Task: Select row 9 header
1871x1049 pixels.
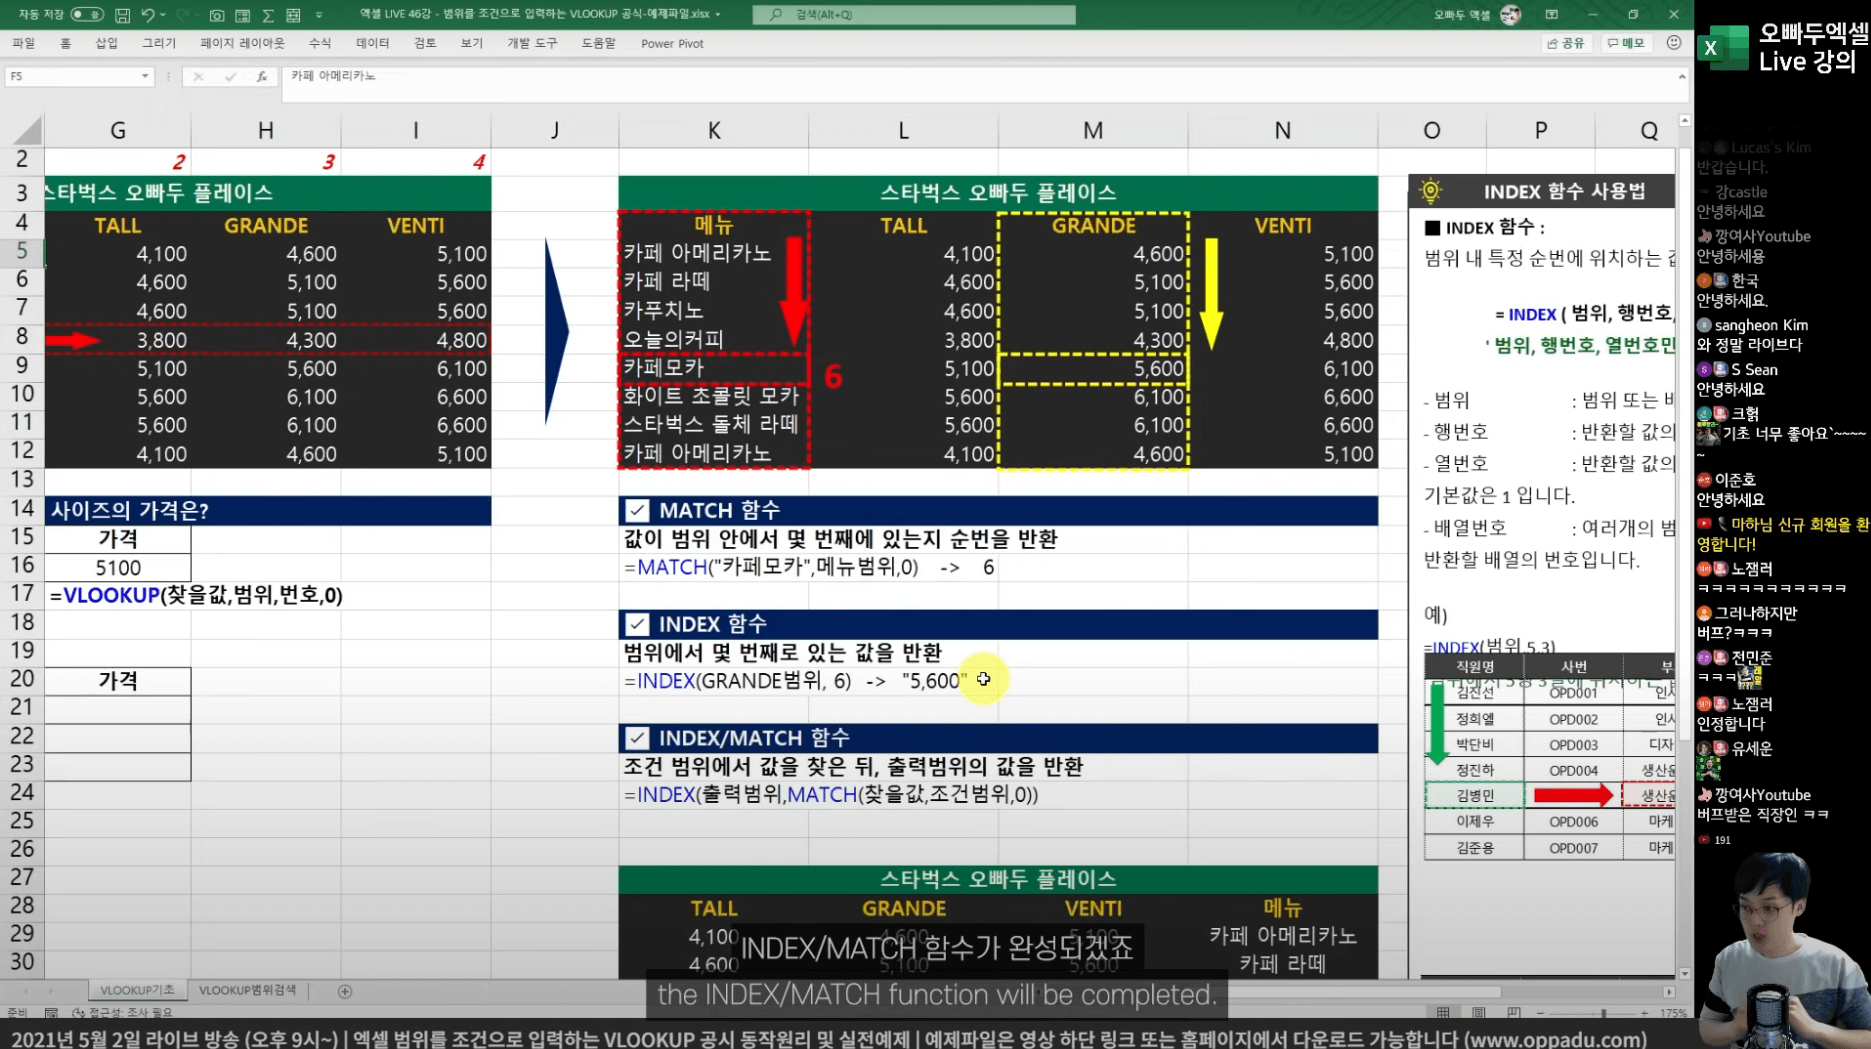Action: 21,367
